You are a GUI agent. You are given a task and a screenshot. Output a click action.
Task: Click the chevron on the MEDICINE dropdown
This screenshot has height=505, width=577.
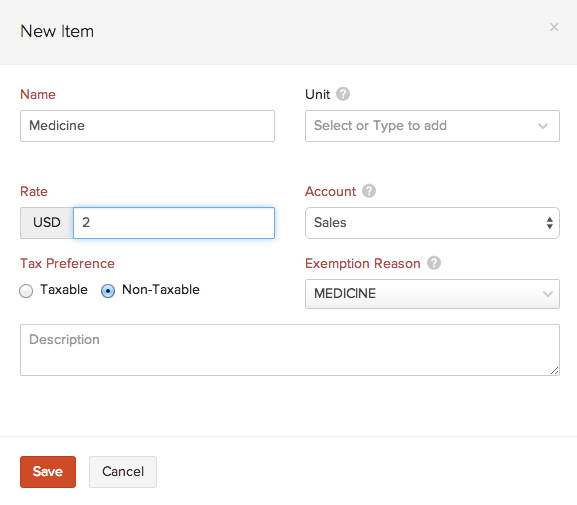548,294
